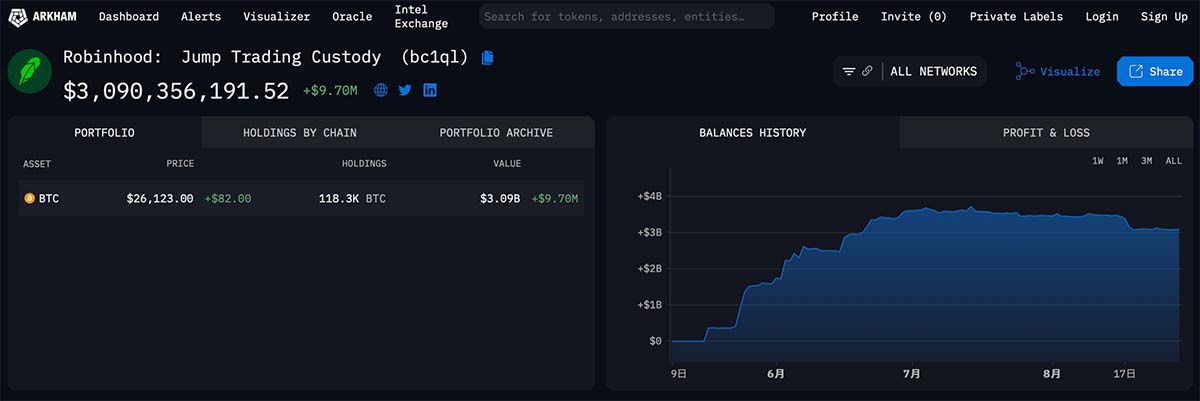Click the Arkham logo icon
1200x401 pixels.
pyautogui.click(x=16, y=16)
